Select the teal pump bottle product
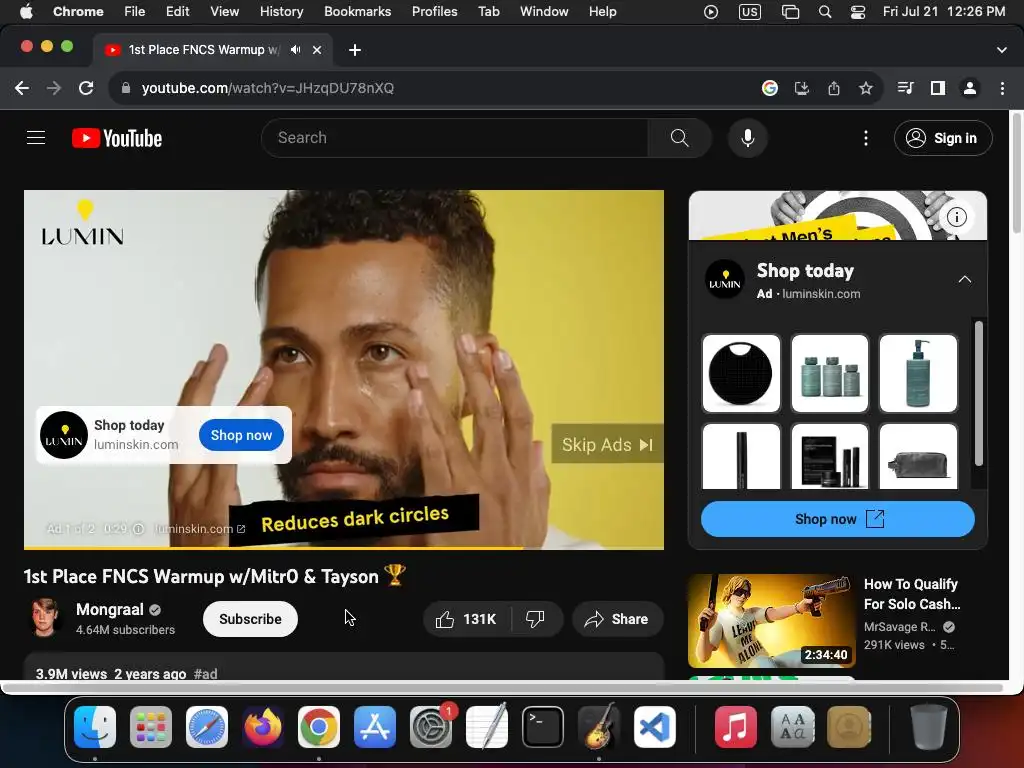Viewport: 1024px width, 768px height. coord(918,373)
